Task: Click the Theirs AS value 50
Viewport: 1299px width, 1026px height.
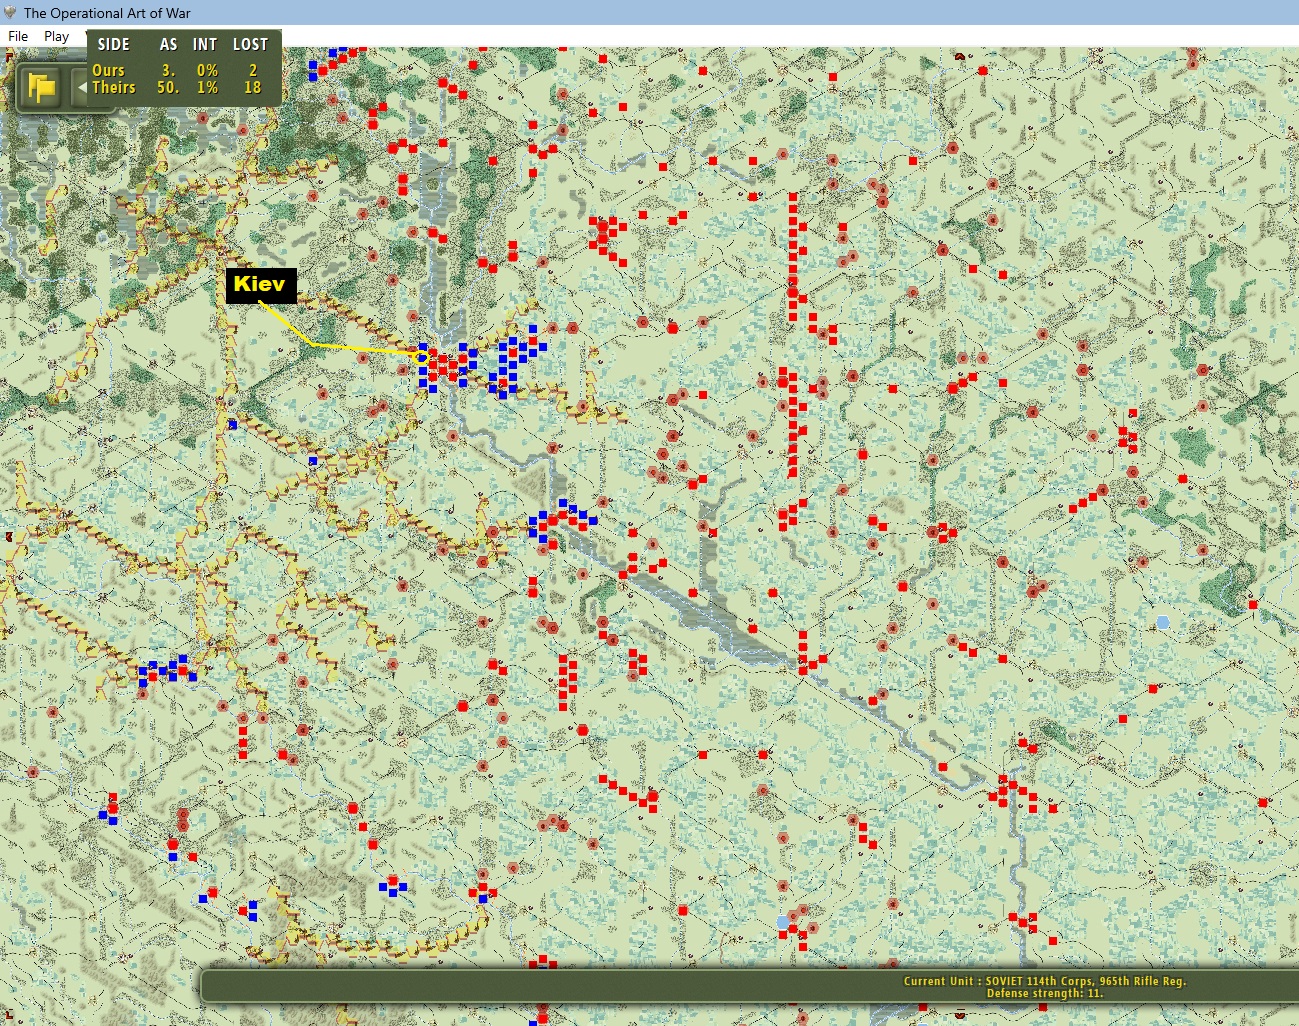Action: (x=167, y=87)
